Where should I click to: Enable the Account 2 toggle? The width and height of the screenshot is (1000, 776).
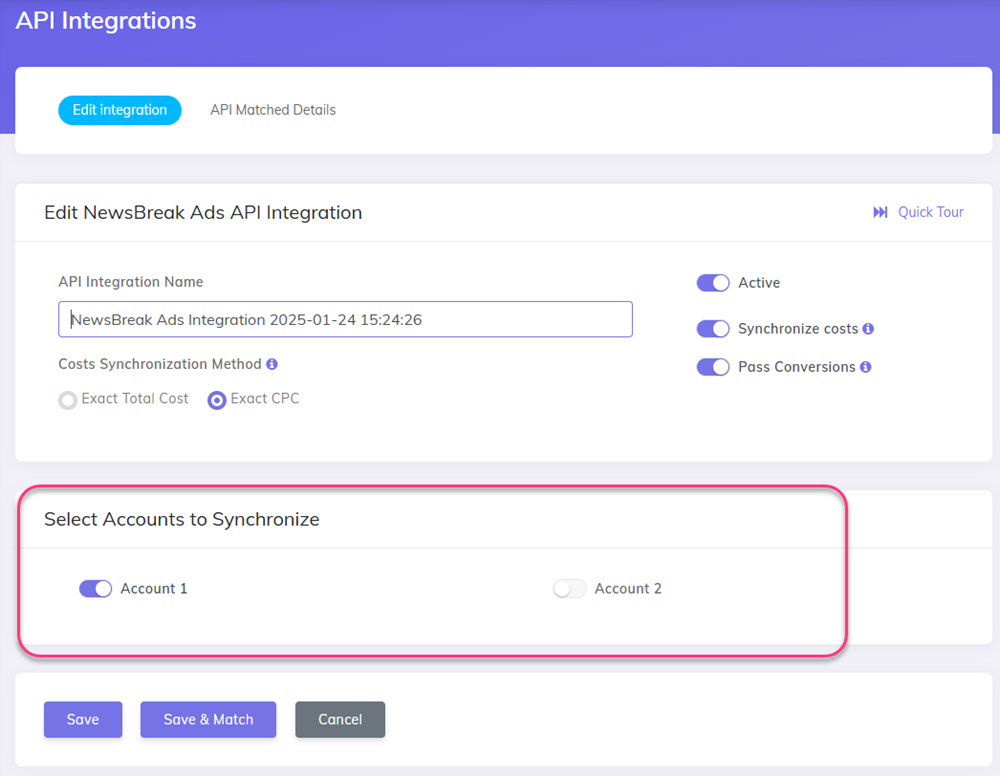tap(569, 589)
